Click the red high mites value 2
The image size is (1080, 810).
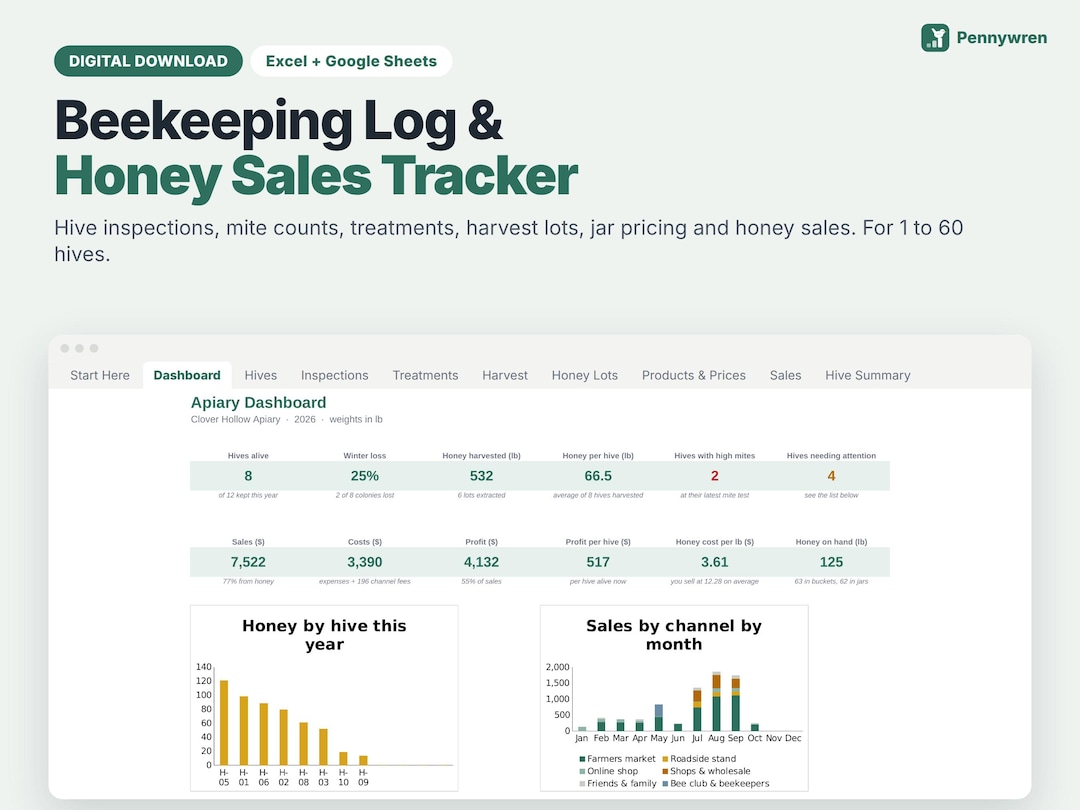pyautogui.click(x=714, y=476)
